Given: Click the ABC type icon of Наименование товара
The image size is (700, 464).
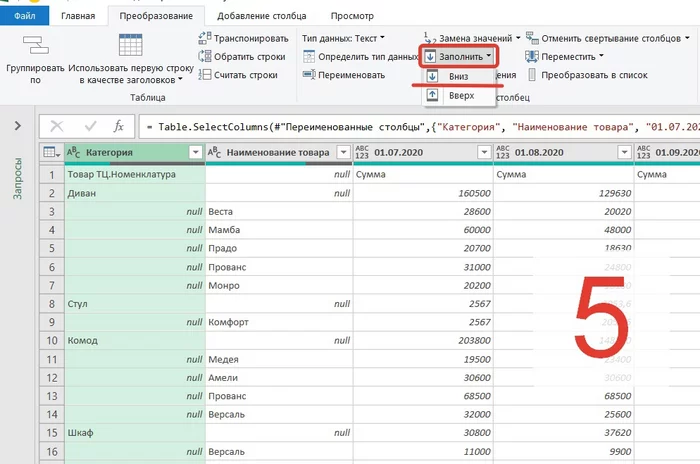Looking at the screenshot, I should [214, 152].
